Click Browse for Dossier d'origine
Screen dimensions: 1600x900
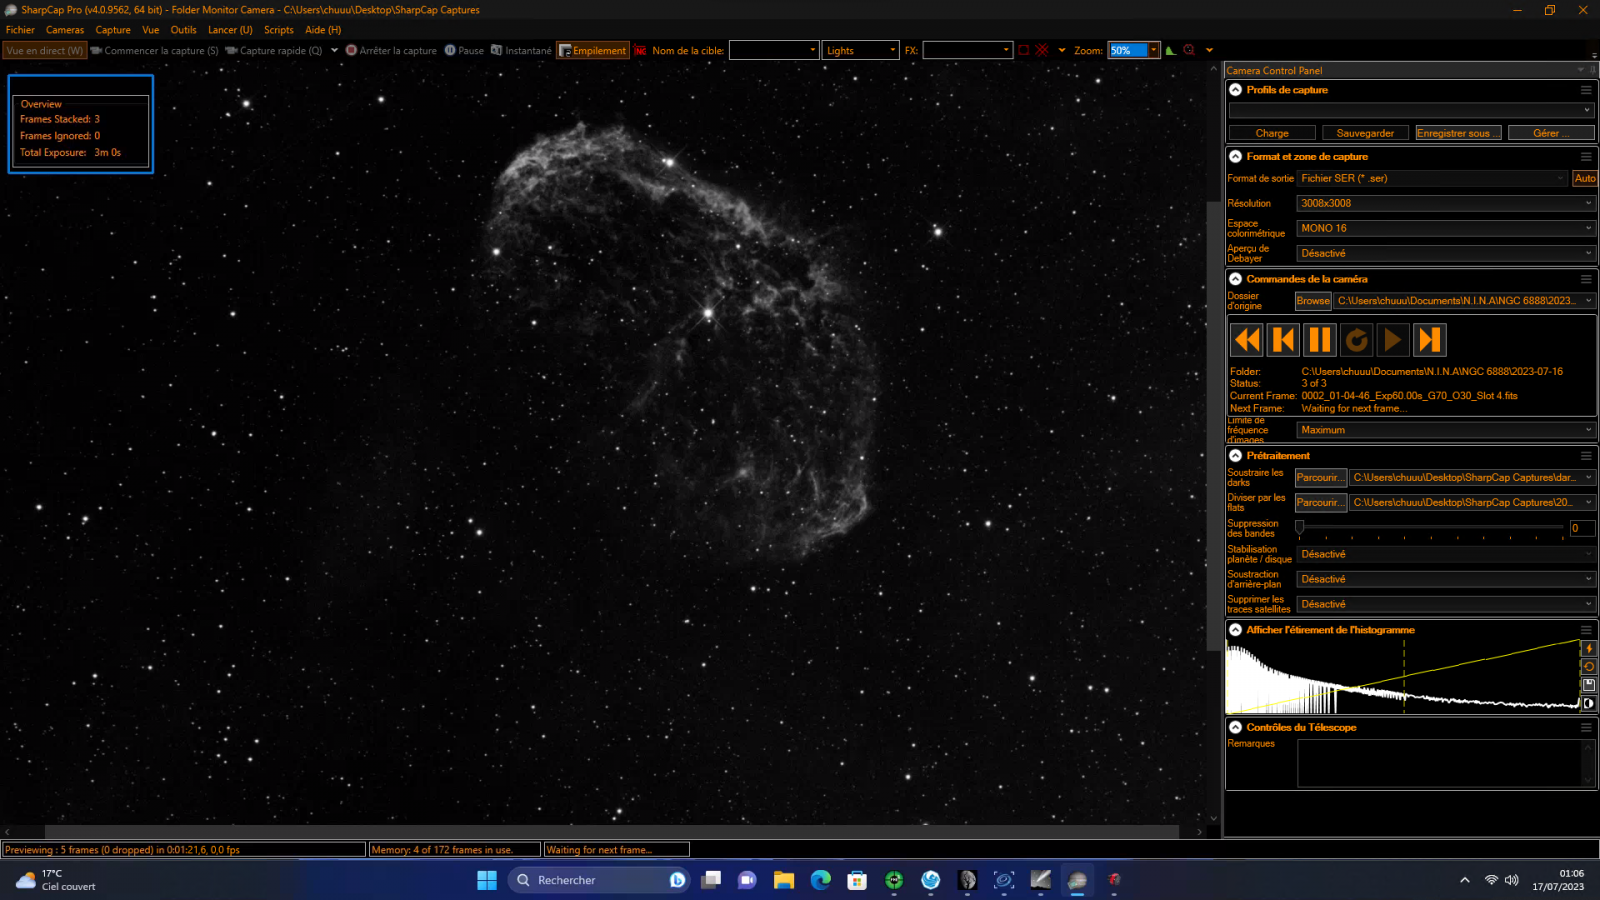tap(1312, 301)
